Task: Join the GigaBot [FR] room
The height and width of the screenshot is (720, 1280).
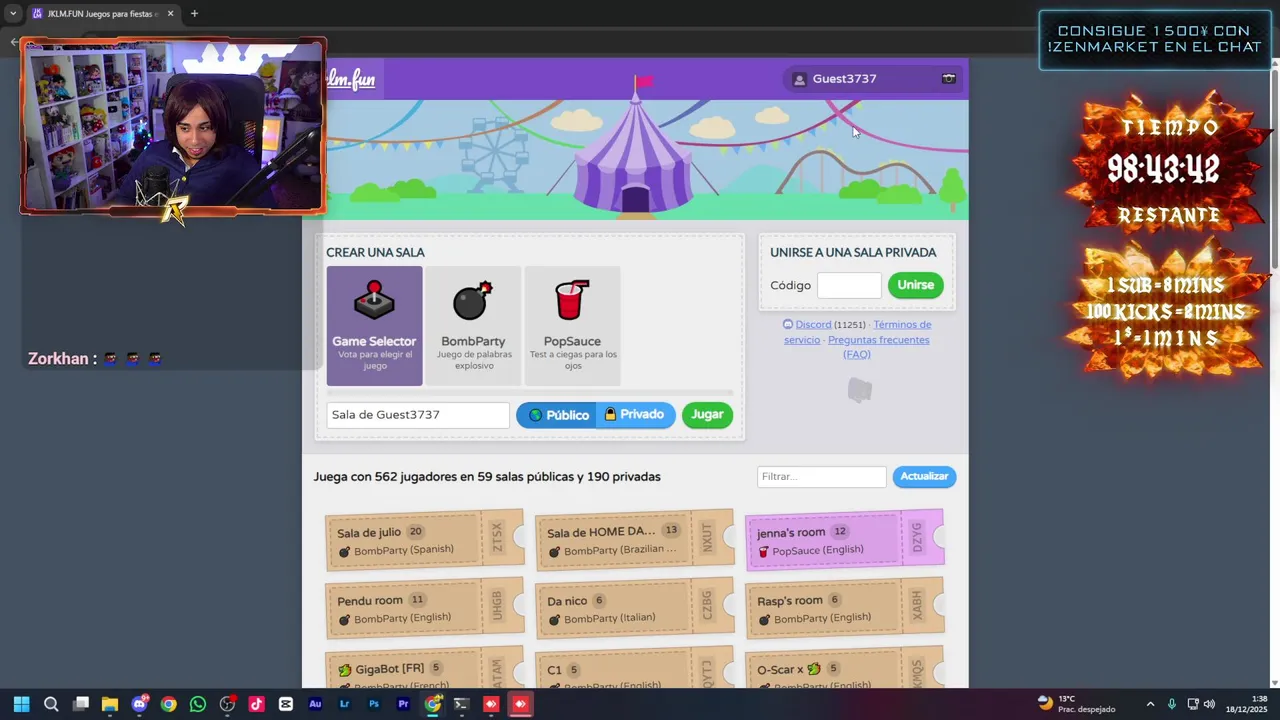Action: coord(425,669)
